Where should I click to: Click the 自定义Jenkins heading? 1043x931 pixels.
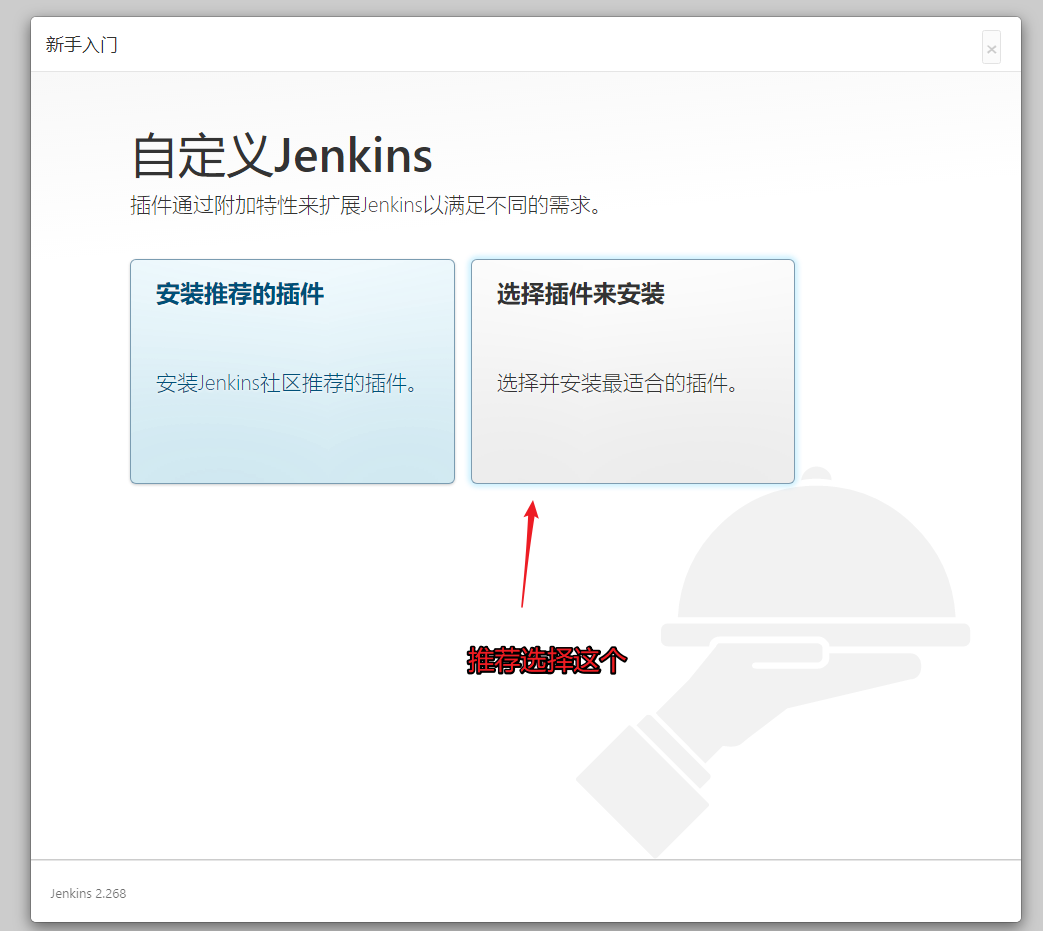(282, 156)
